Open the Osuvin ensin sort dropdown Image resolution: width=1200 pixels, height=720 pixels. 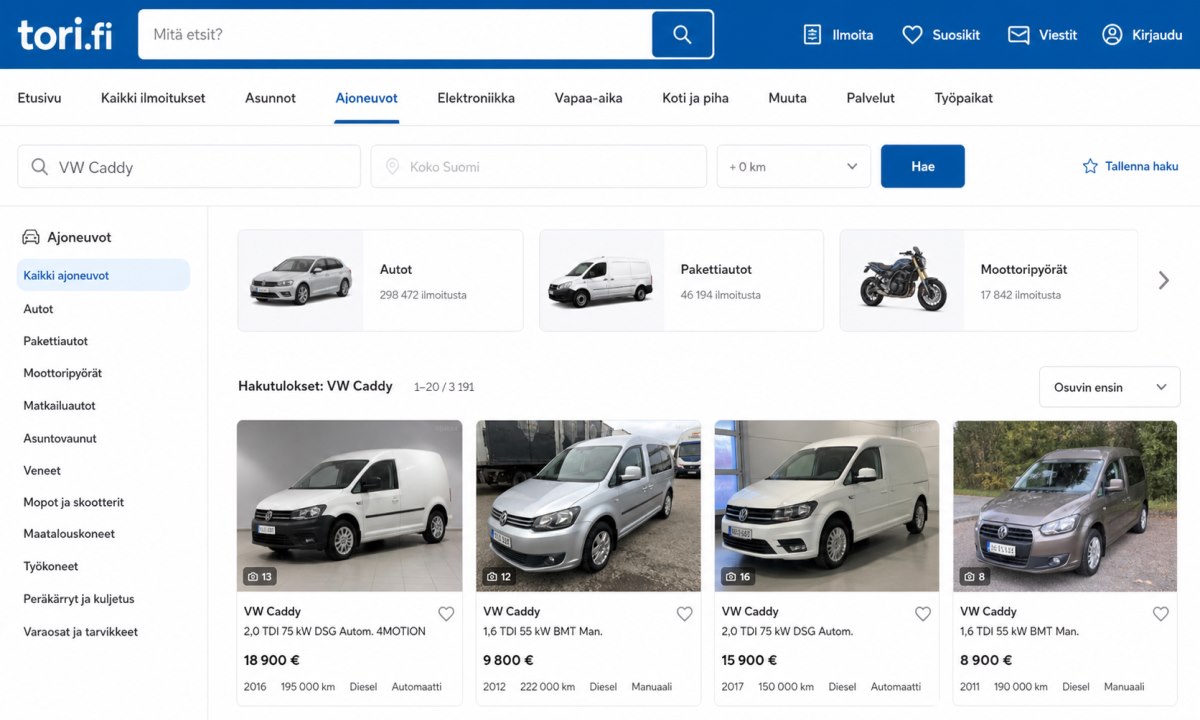click(1110, 387)
